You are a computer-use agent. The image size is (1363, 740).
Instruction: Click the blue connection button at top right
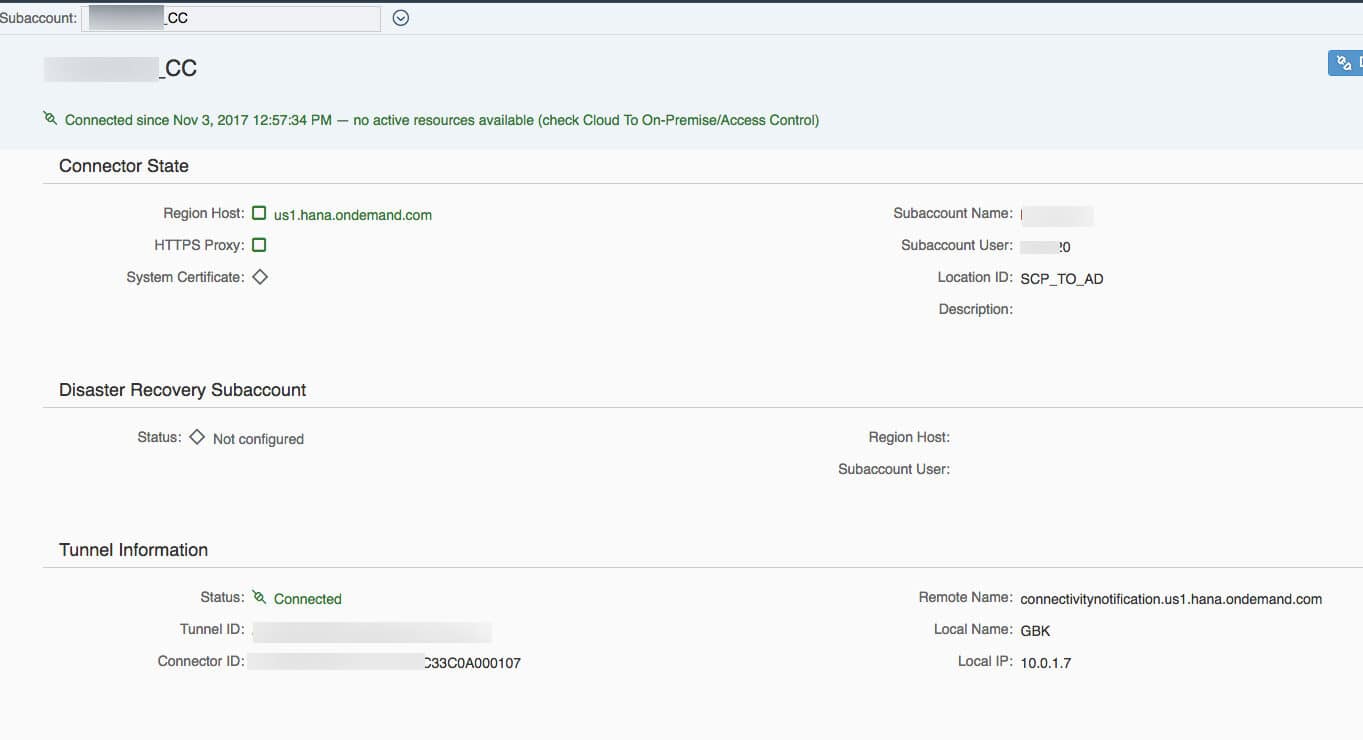(1345, 63)
